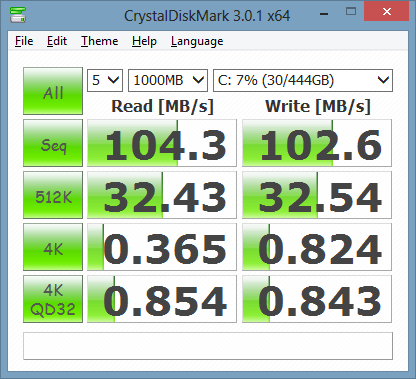416x379 pixels.
Task: Select the Seq read result 104.3
Action: coord(162,143)
